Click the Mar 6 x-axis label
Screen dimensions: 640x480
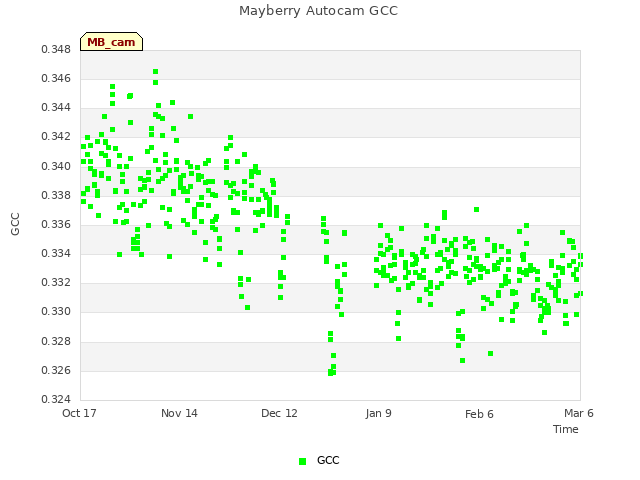(579, 413)
